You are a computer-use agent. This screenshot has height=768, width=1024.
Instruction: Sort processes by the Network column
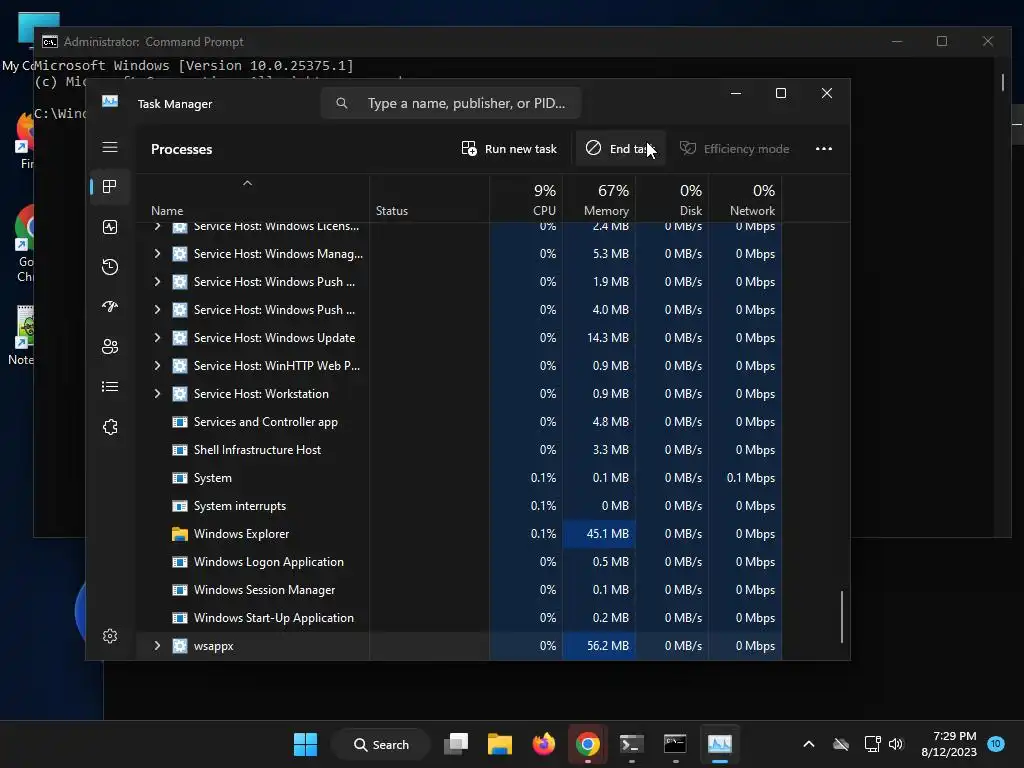(x=745, y=199)
